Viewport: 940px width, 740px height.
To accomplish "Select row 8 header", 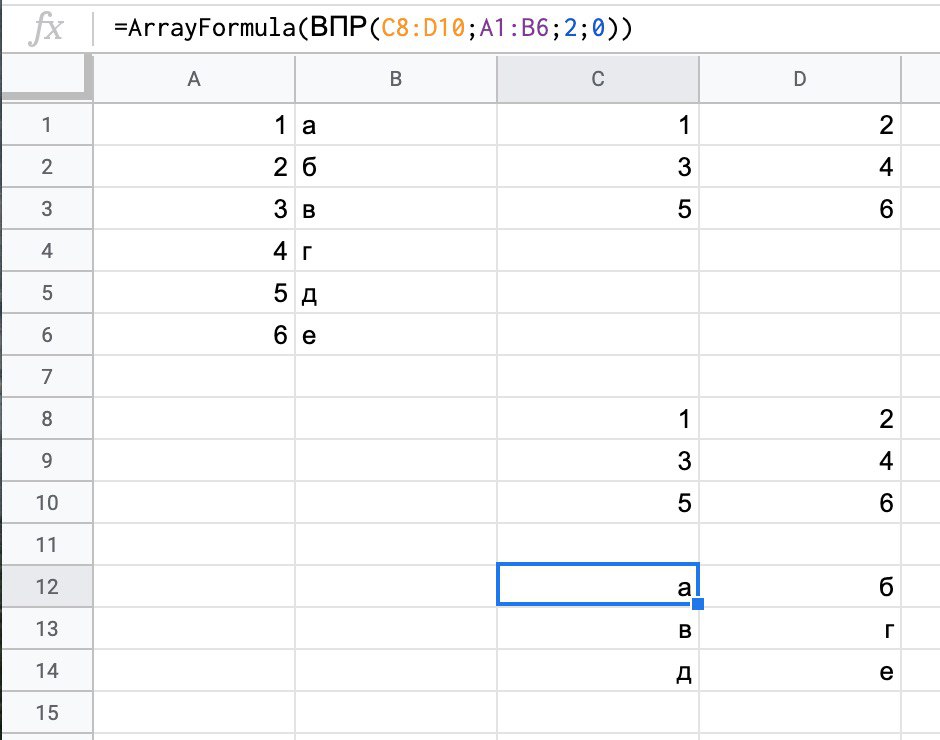I will click(47, 418).
